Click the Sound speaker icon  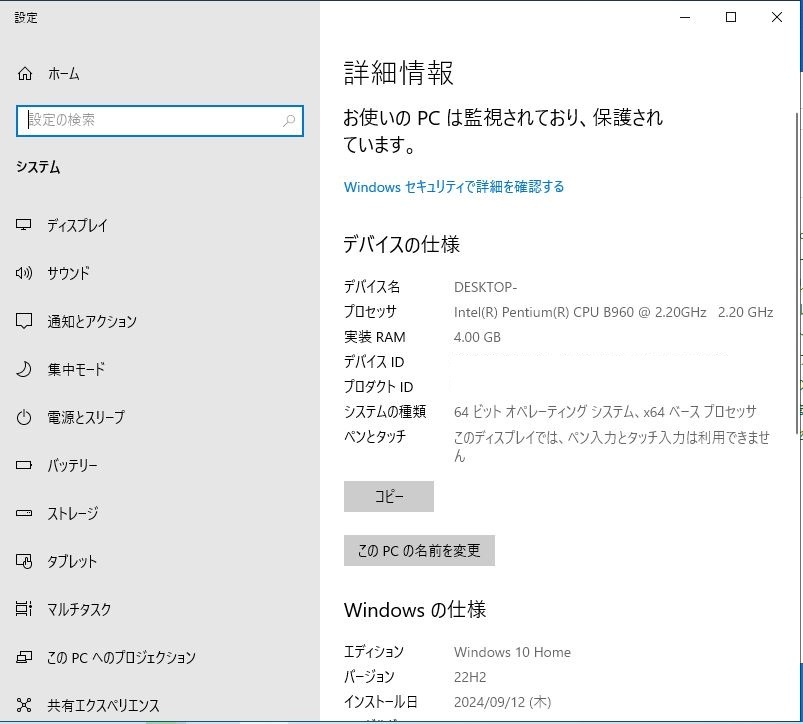[x=24, y=273]
